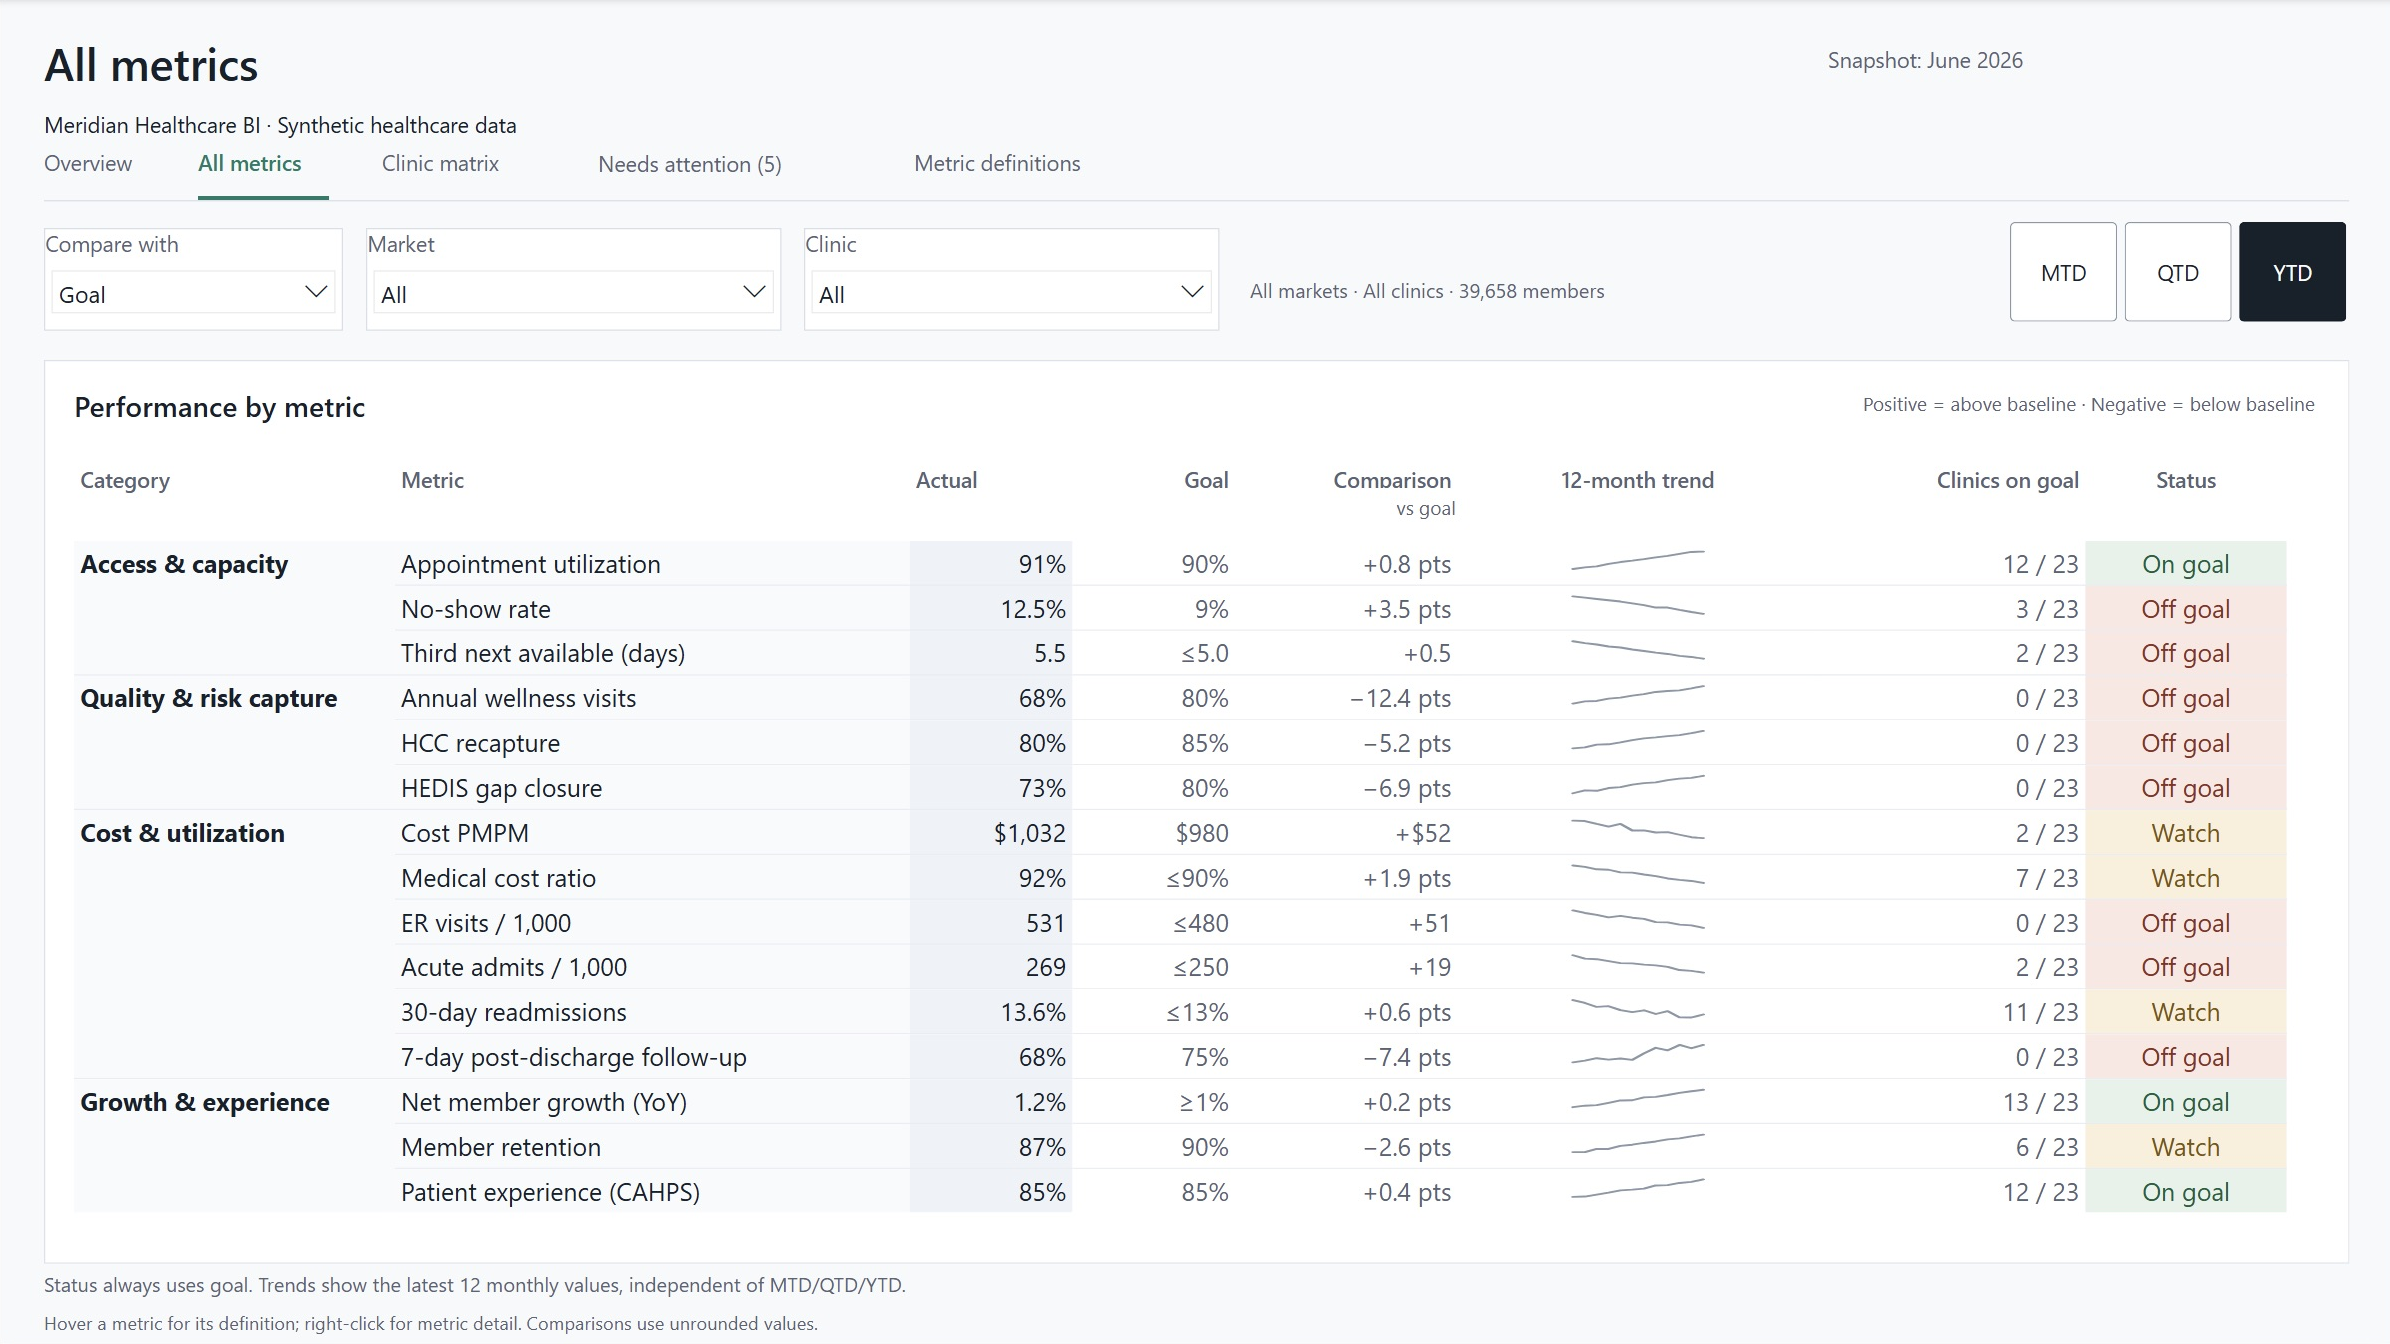Go to Metric definitions tab

997,164
